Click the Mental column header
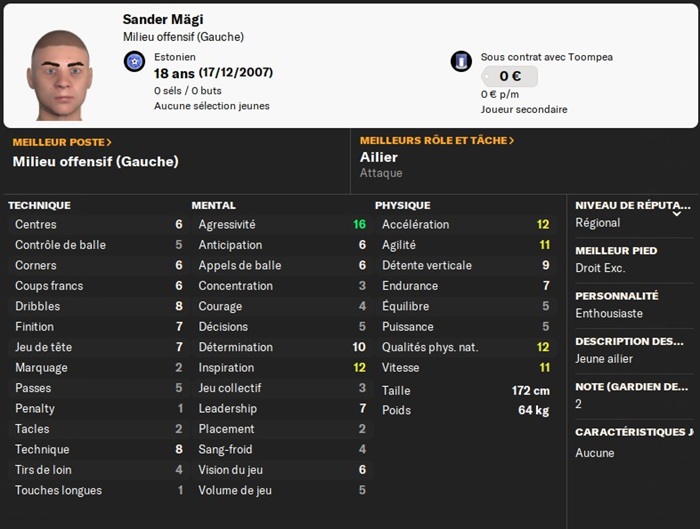This screenshot has height=529, width=700. [x=213, y=205]
